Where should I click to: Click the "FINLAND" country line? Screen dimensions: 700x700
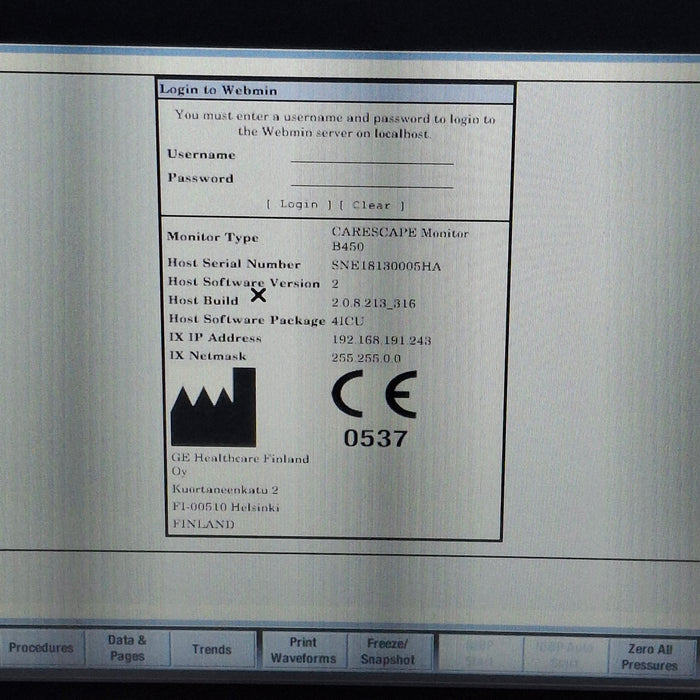click(204, 524)
